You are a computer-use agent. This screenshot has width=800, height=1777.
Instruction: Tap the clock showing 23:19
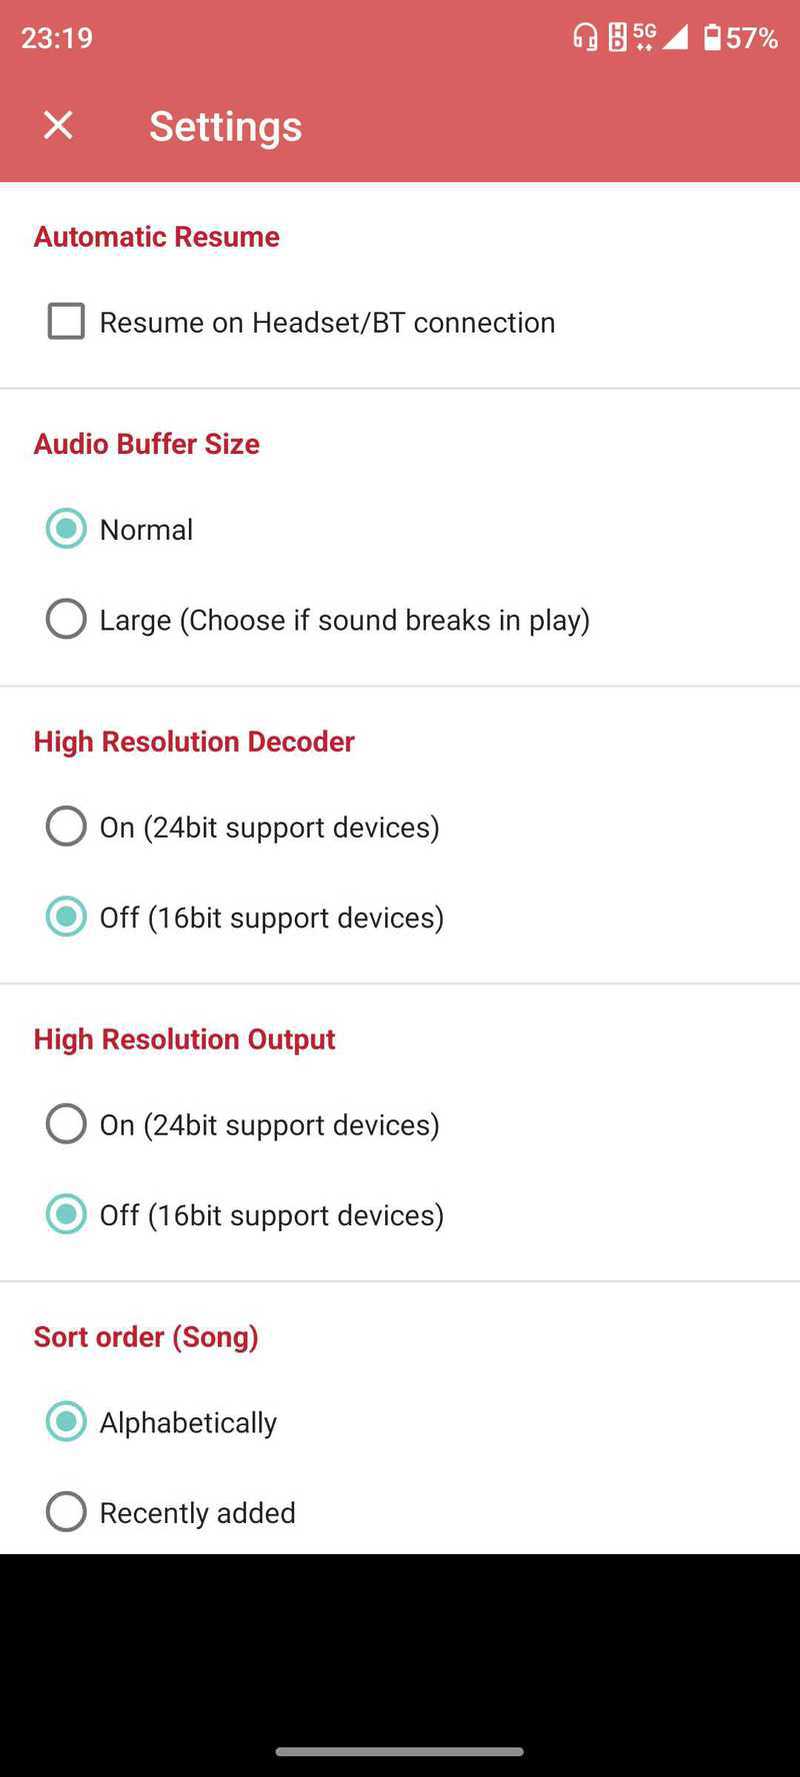click(x=57, y=38)
